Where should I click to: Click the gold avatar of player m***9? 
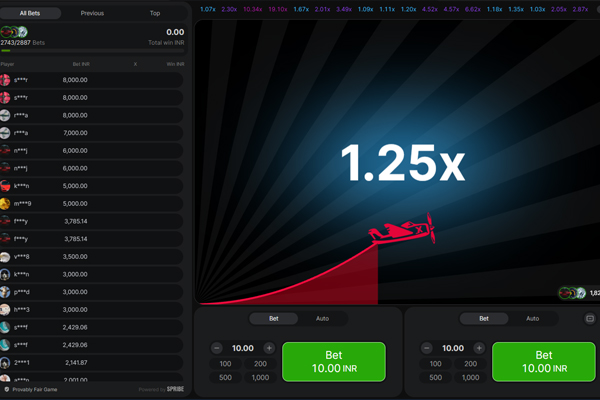tap(6, 204)
